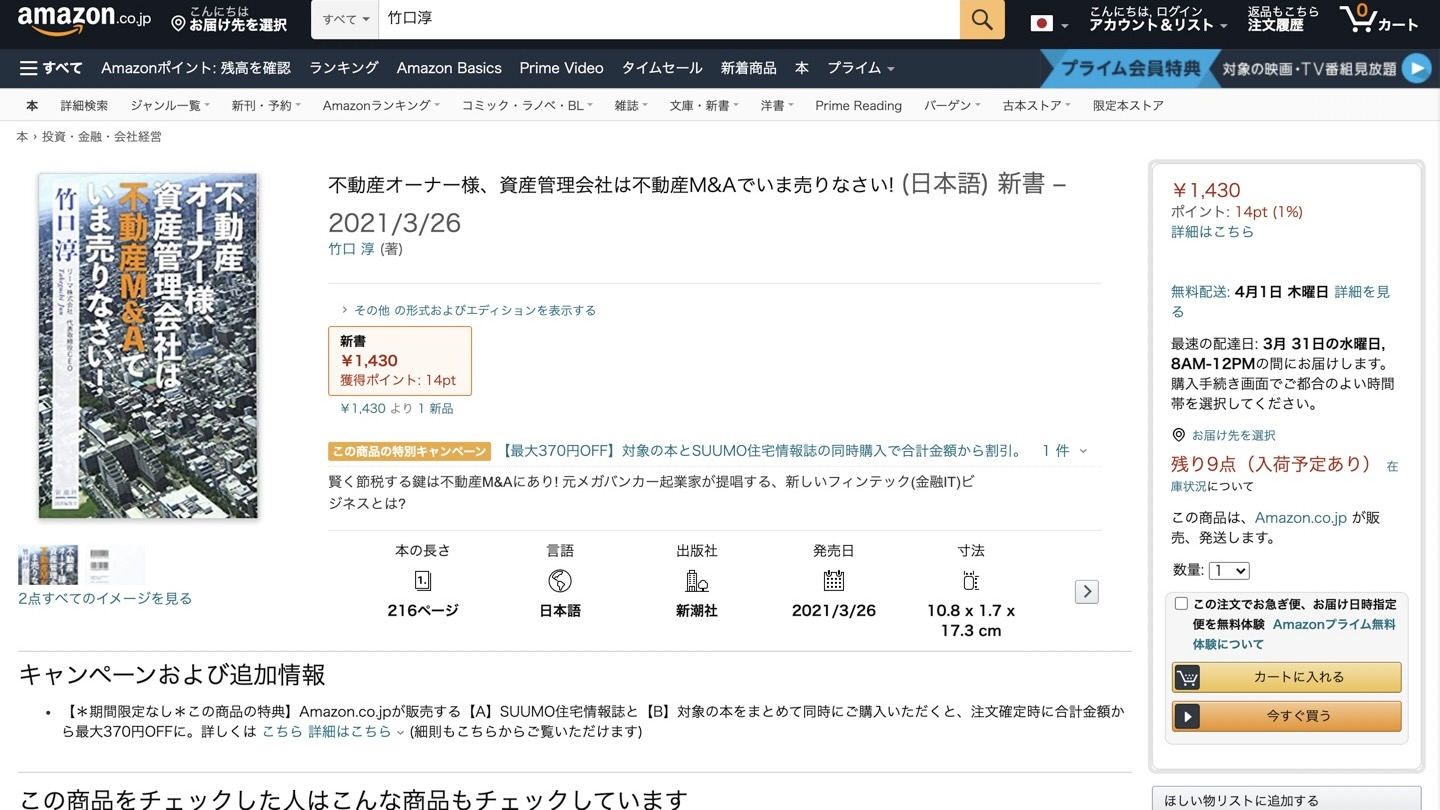Click the Amazonプライム無料体験について link
The height and width of the screenshot is (810, 1440).
point(1294,634)
